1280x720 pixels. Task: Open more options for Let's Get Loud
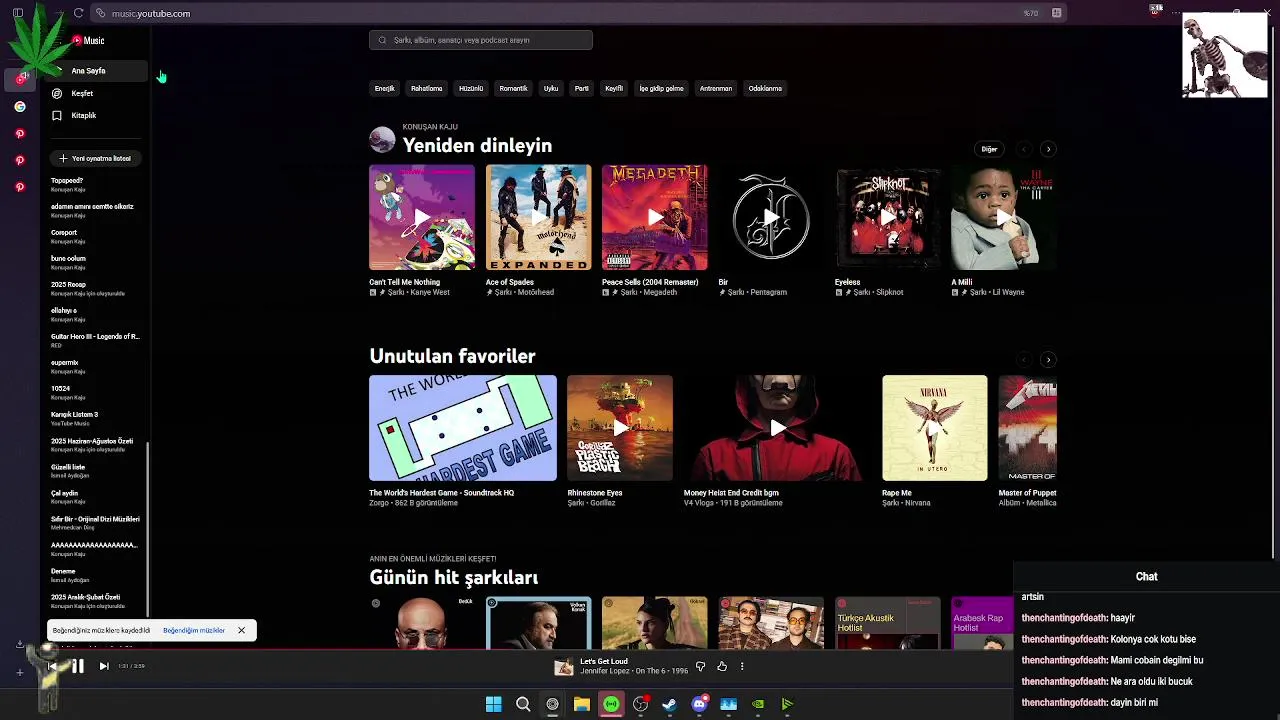coord(742,666)
